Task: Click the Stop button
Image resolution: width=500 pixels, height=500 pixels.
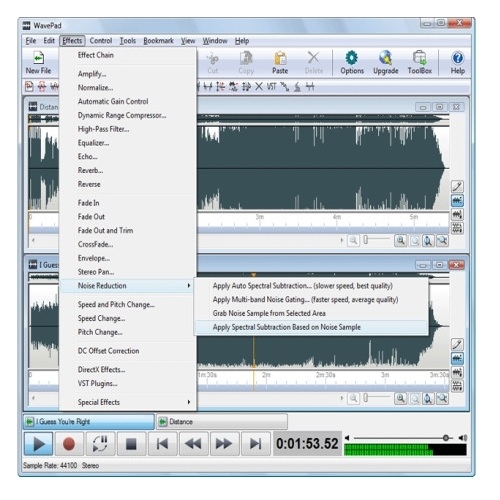Action: click(131, 444)
